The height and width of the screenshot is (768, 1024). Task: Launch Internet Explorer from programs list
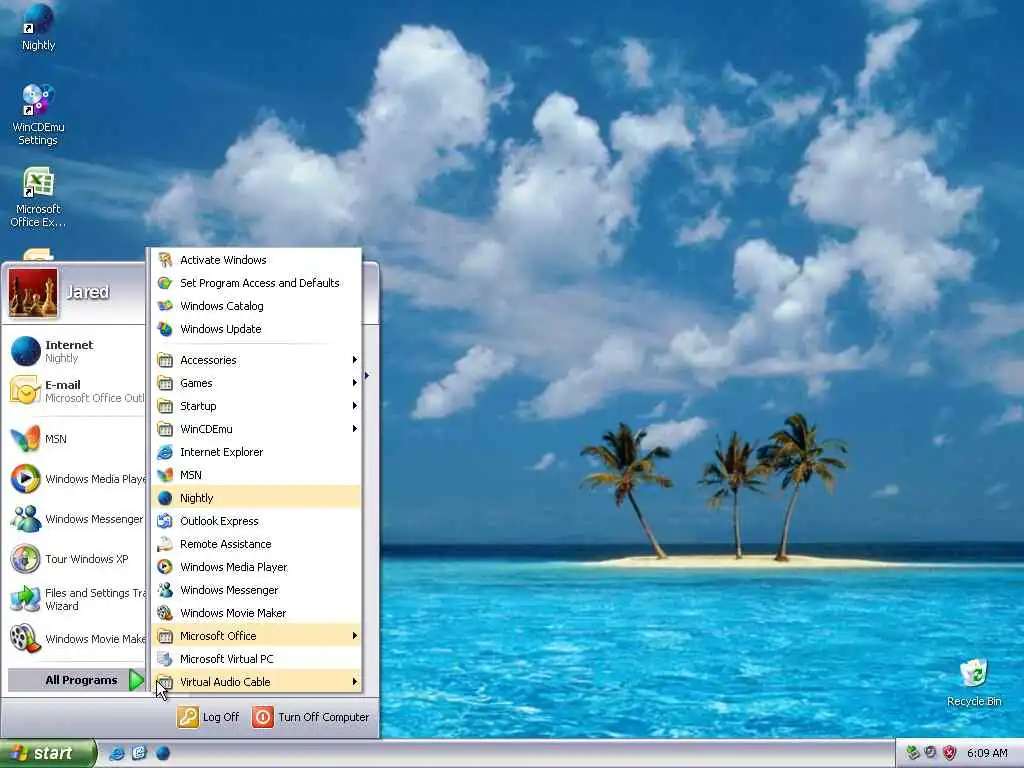pos(256,452)
